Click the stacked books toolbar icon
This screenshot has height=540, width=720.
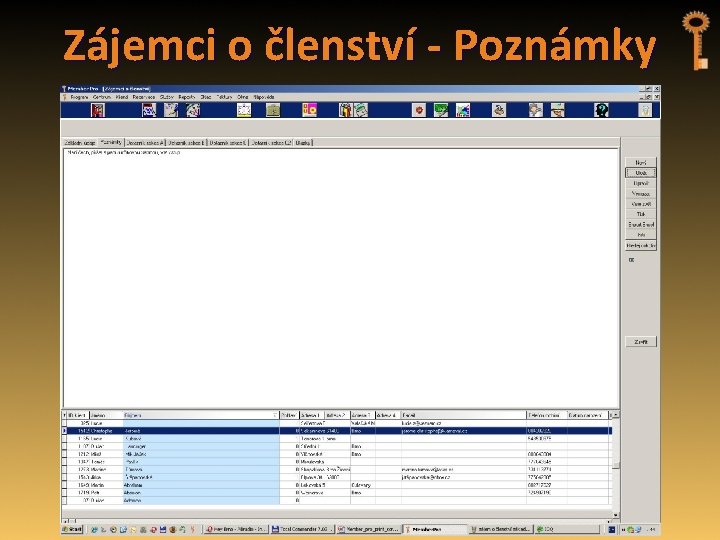[345, 110]
